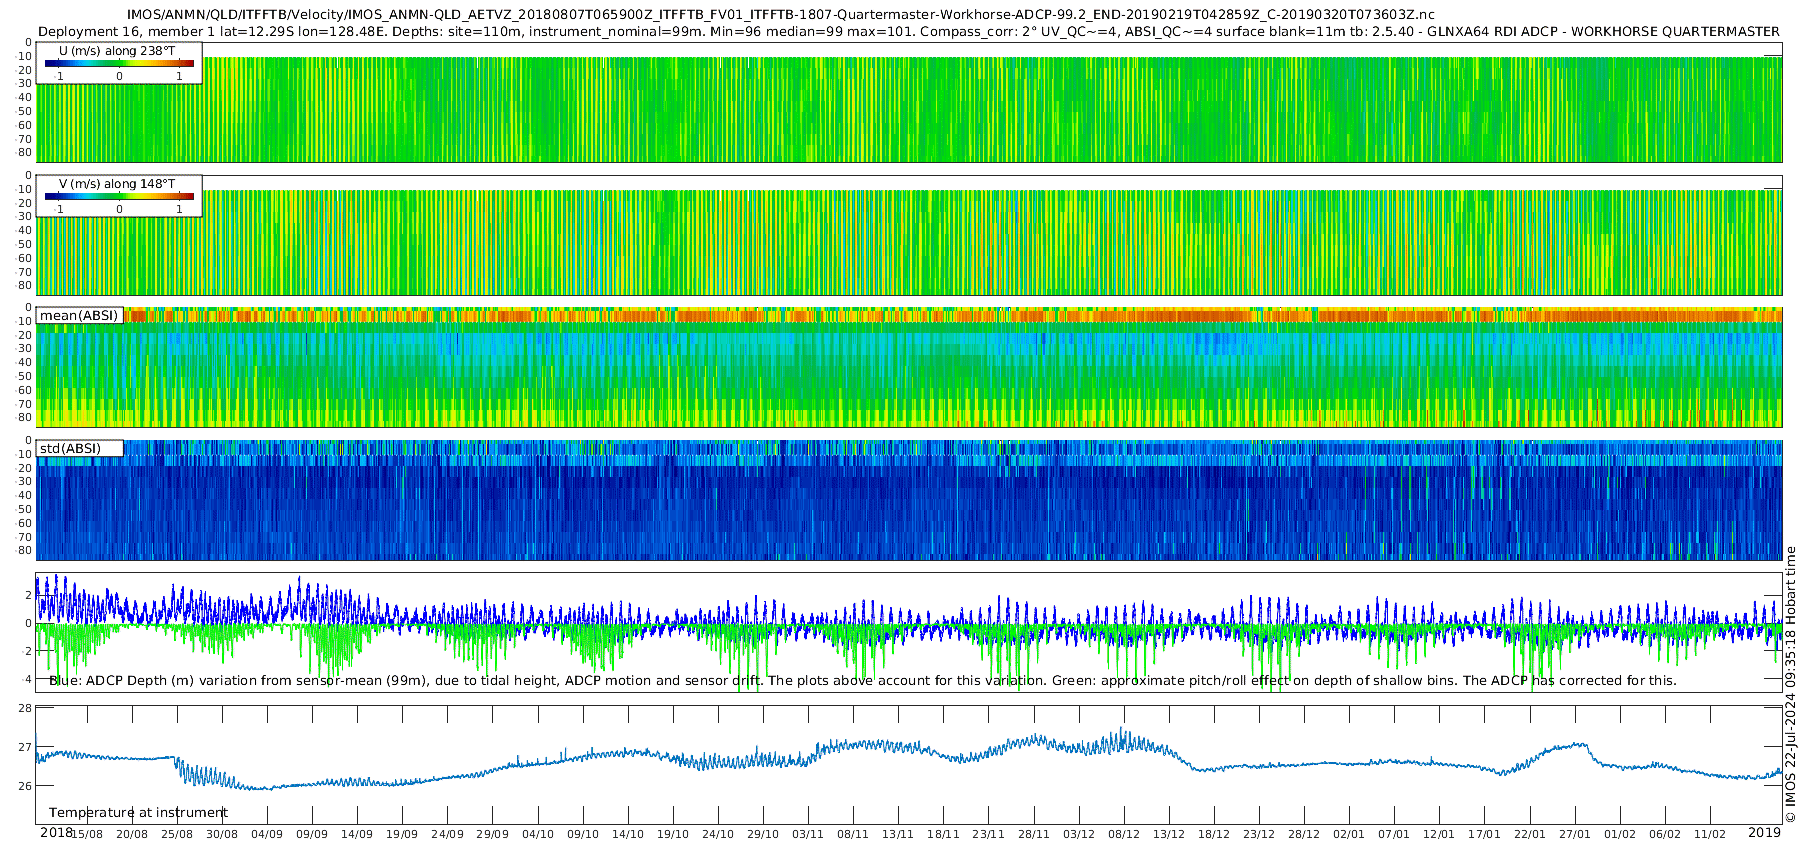Click the -2 tick on the depth variation axis

tap(27, 651)
